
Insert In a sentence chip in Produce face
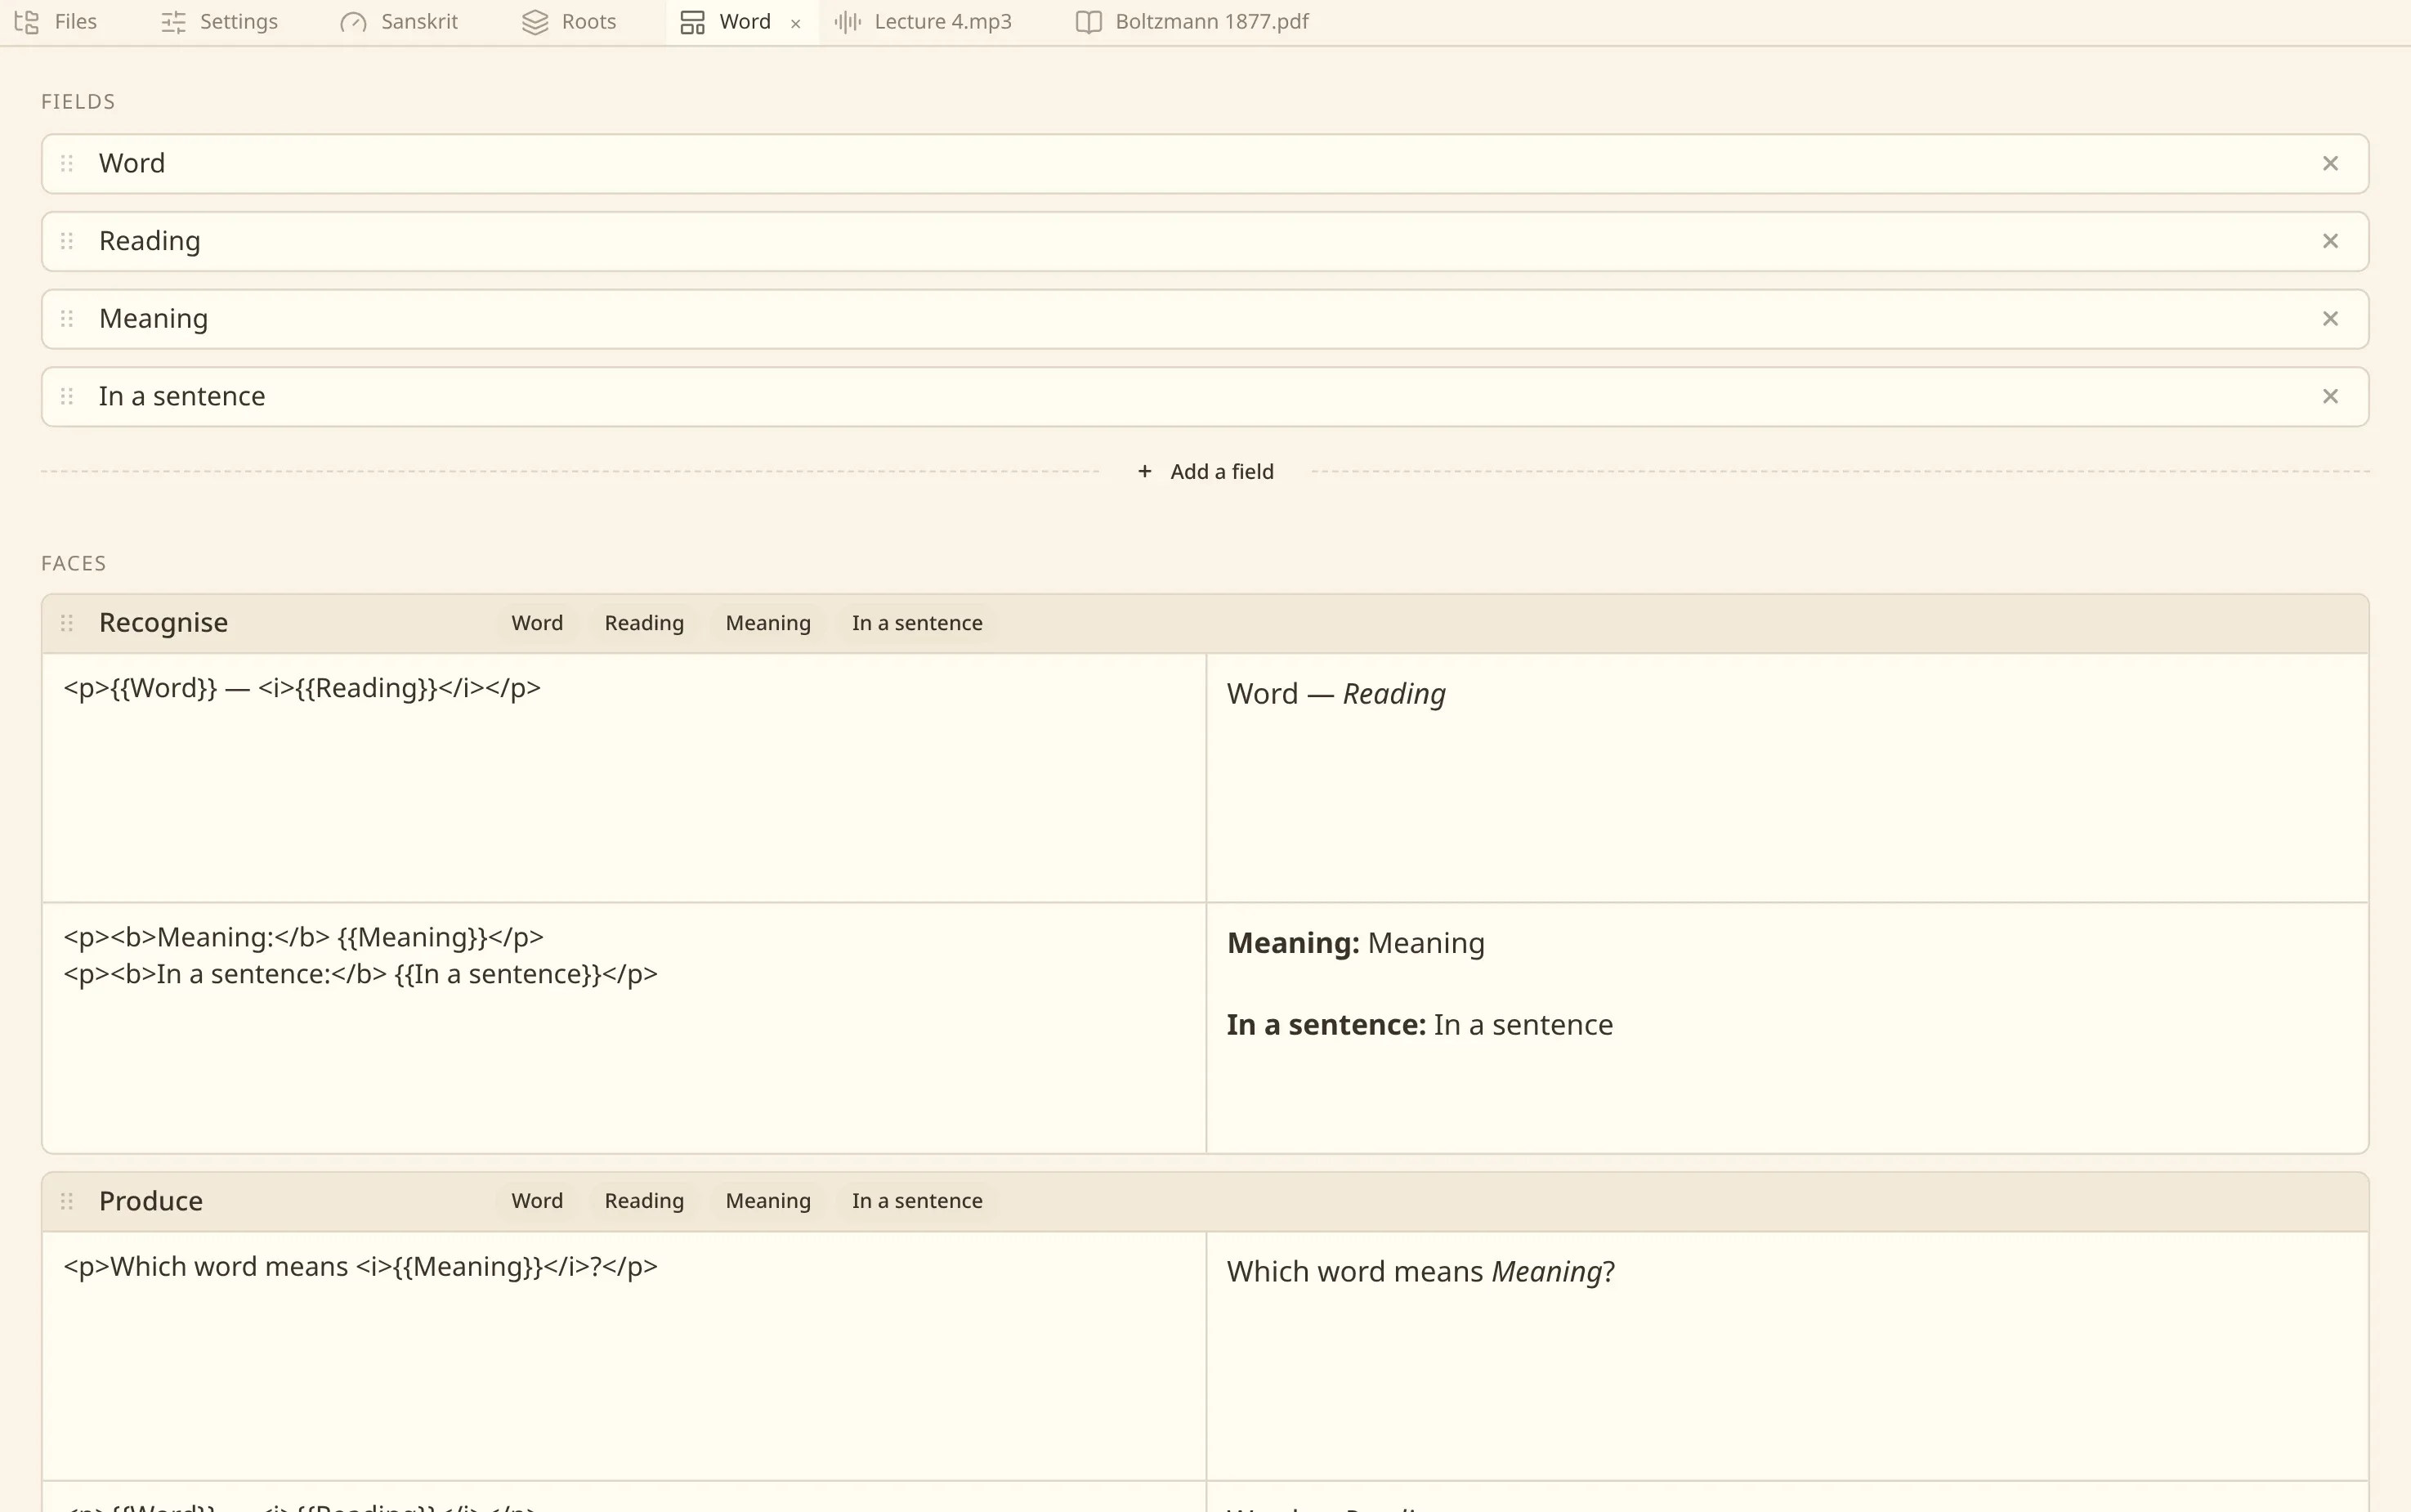(x=917, y=1201)
